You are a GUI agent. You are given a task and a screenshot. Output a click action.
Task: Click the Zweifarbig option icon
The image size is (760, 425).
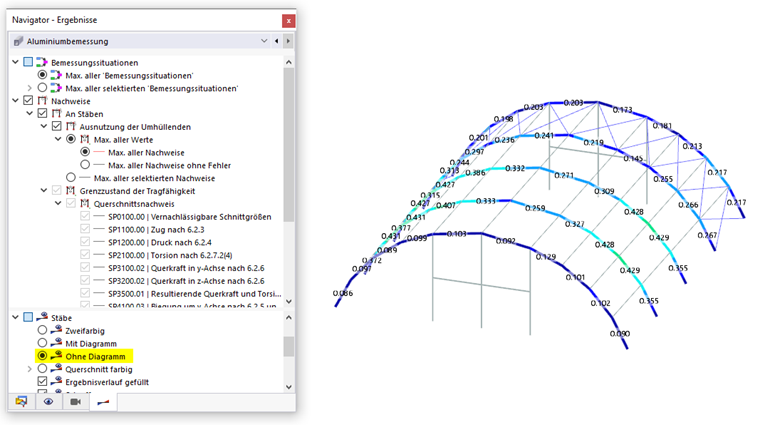click(56, 330)
